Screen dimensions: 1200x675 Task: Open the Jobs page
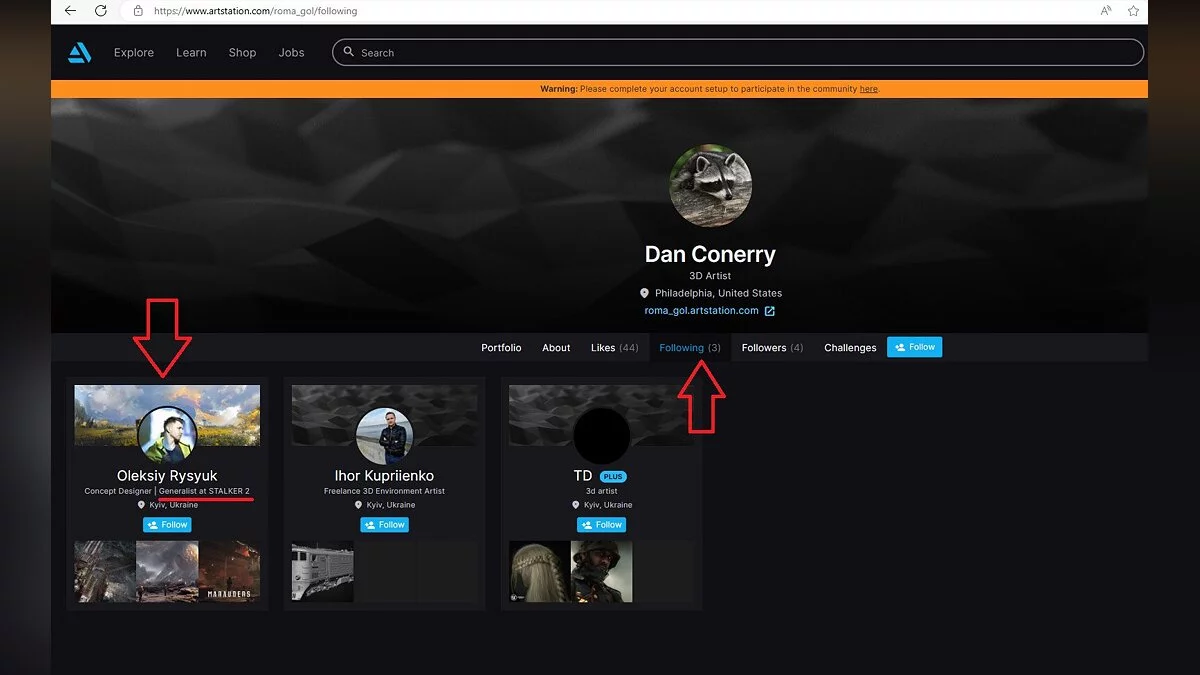(291, 53)
